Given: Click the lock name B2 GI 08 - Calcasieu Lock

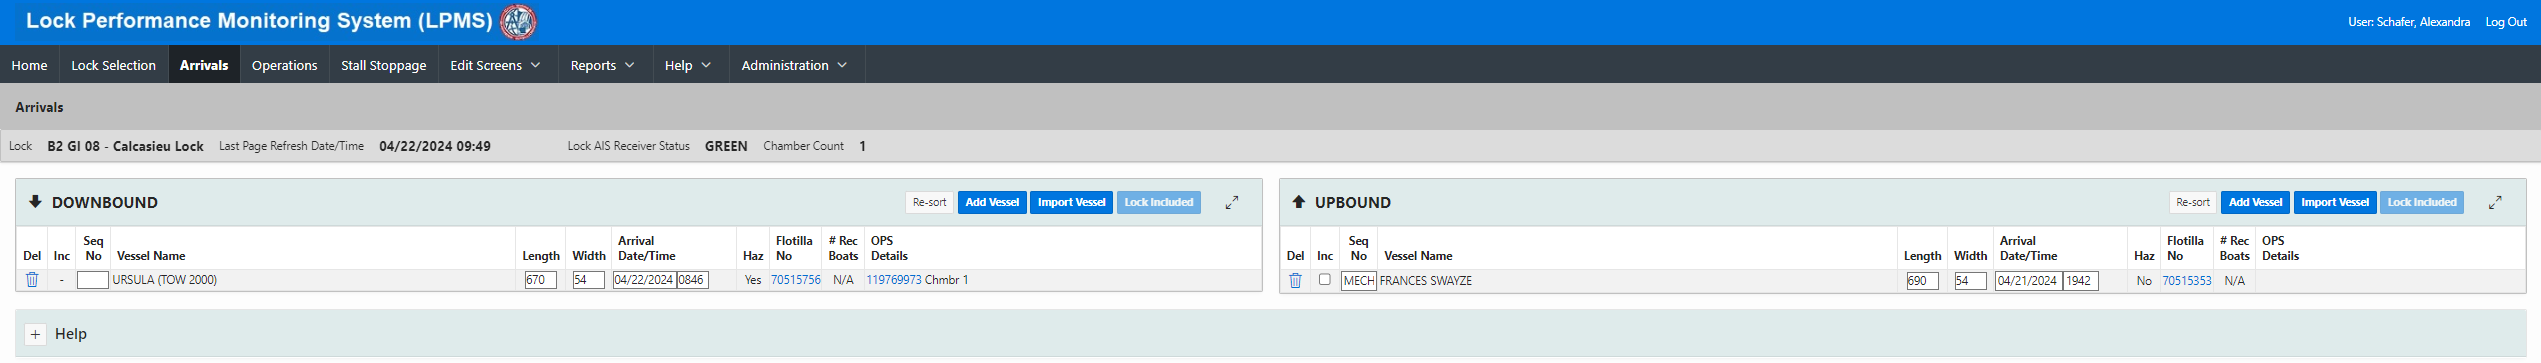Looking at the screenshot, I should 125,146.
